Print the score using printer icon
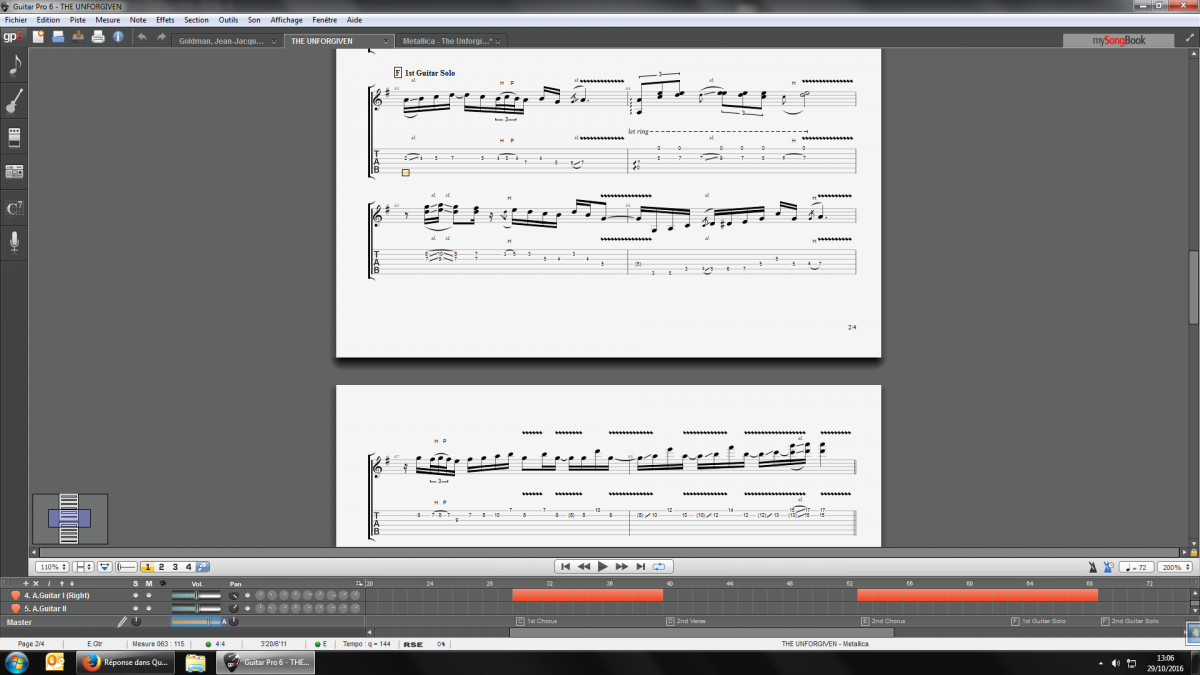Viewport: 1200px width, 675px height. point(98,37)
